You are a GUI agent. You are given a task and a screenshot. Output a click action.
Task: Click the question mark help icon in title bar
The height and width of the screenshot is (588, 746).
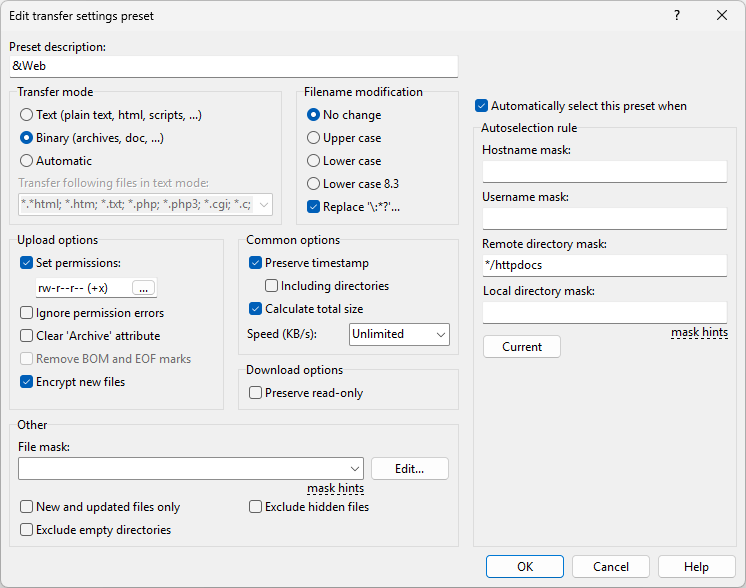677,16
